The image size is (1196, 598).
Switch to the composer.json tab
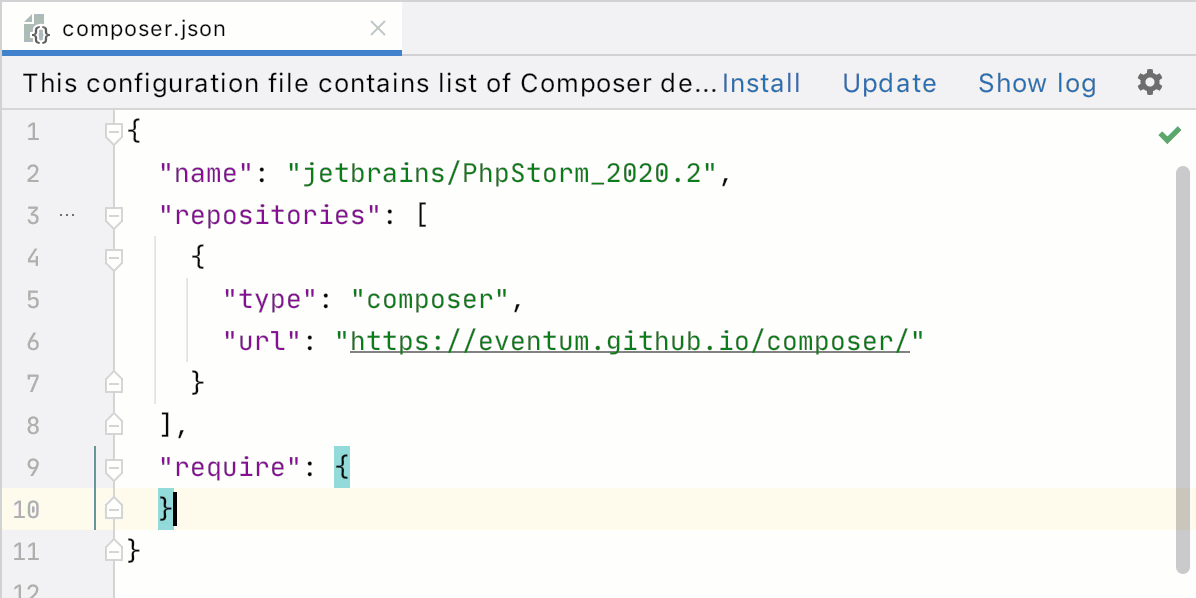tap(144, 29)
